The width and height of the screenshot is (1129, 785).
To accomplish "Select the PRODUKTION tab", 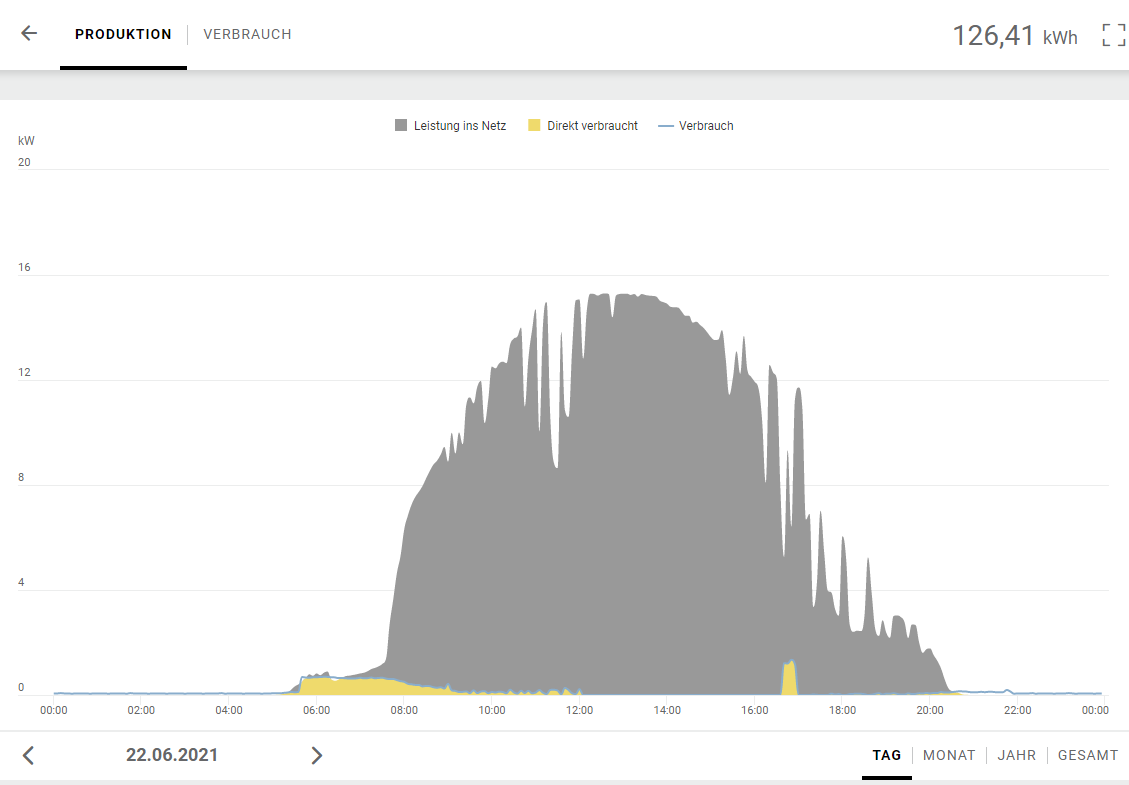I will (123, 35).
